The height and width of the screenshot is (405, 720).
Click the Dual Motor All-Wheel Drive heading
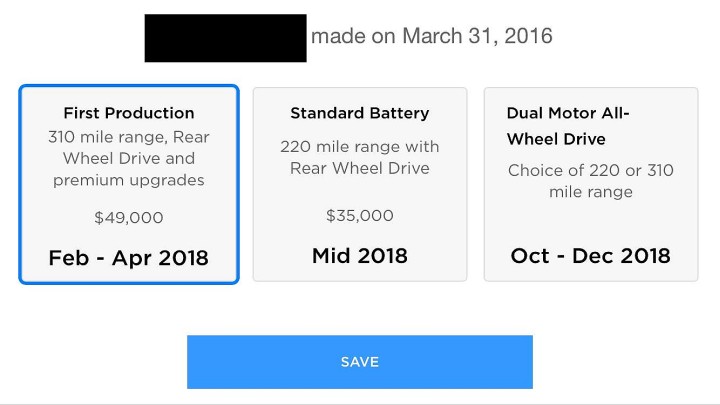point(568,126)
